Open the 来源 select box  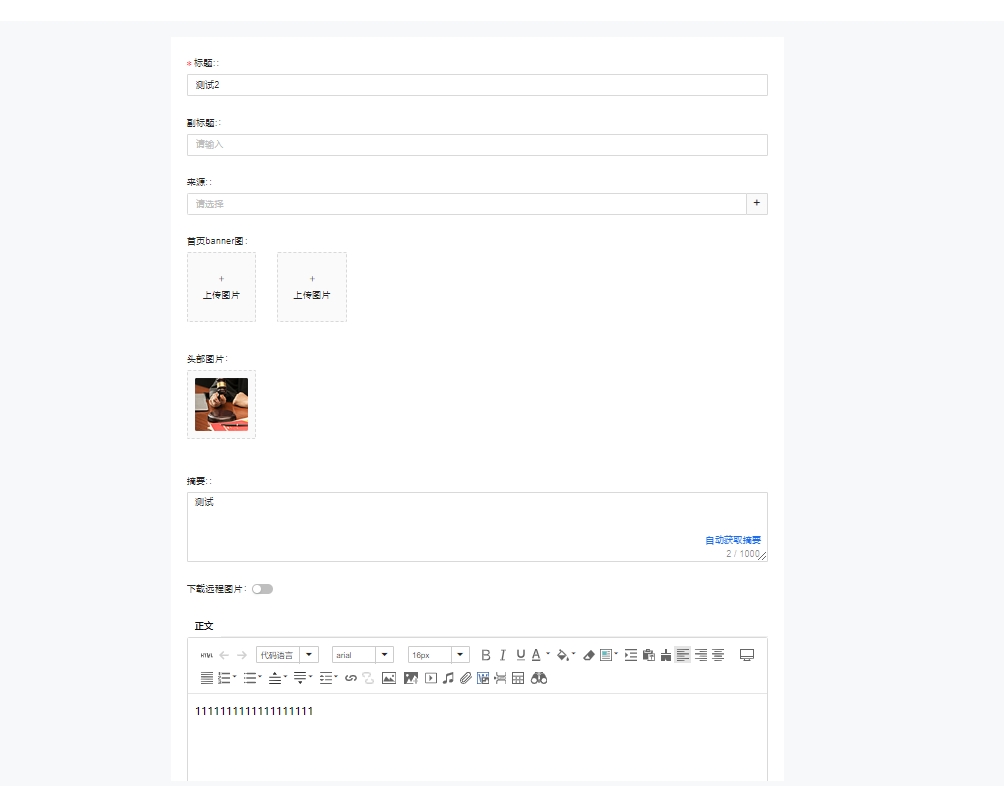click(x=466, y=204)
